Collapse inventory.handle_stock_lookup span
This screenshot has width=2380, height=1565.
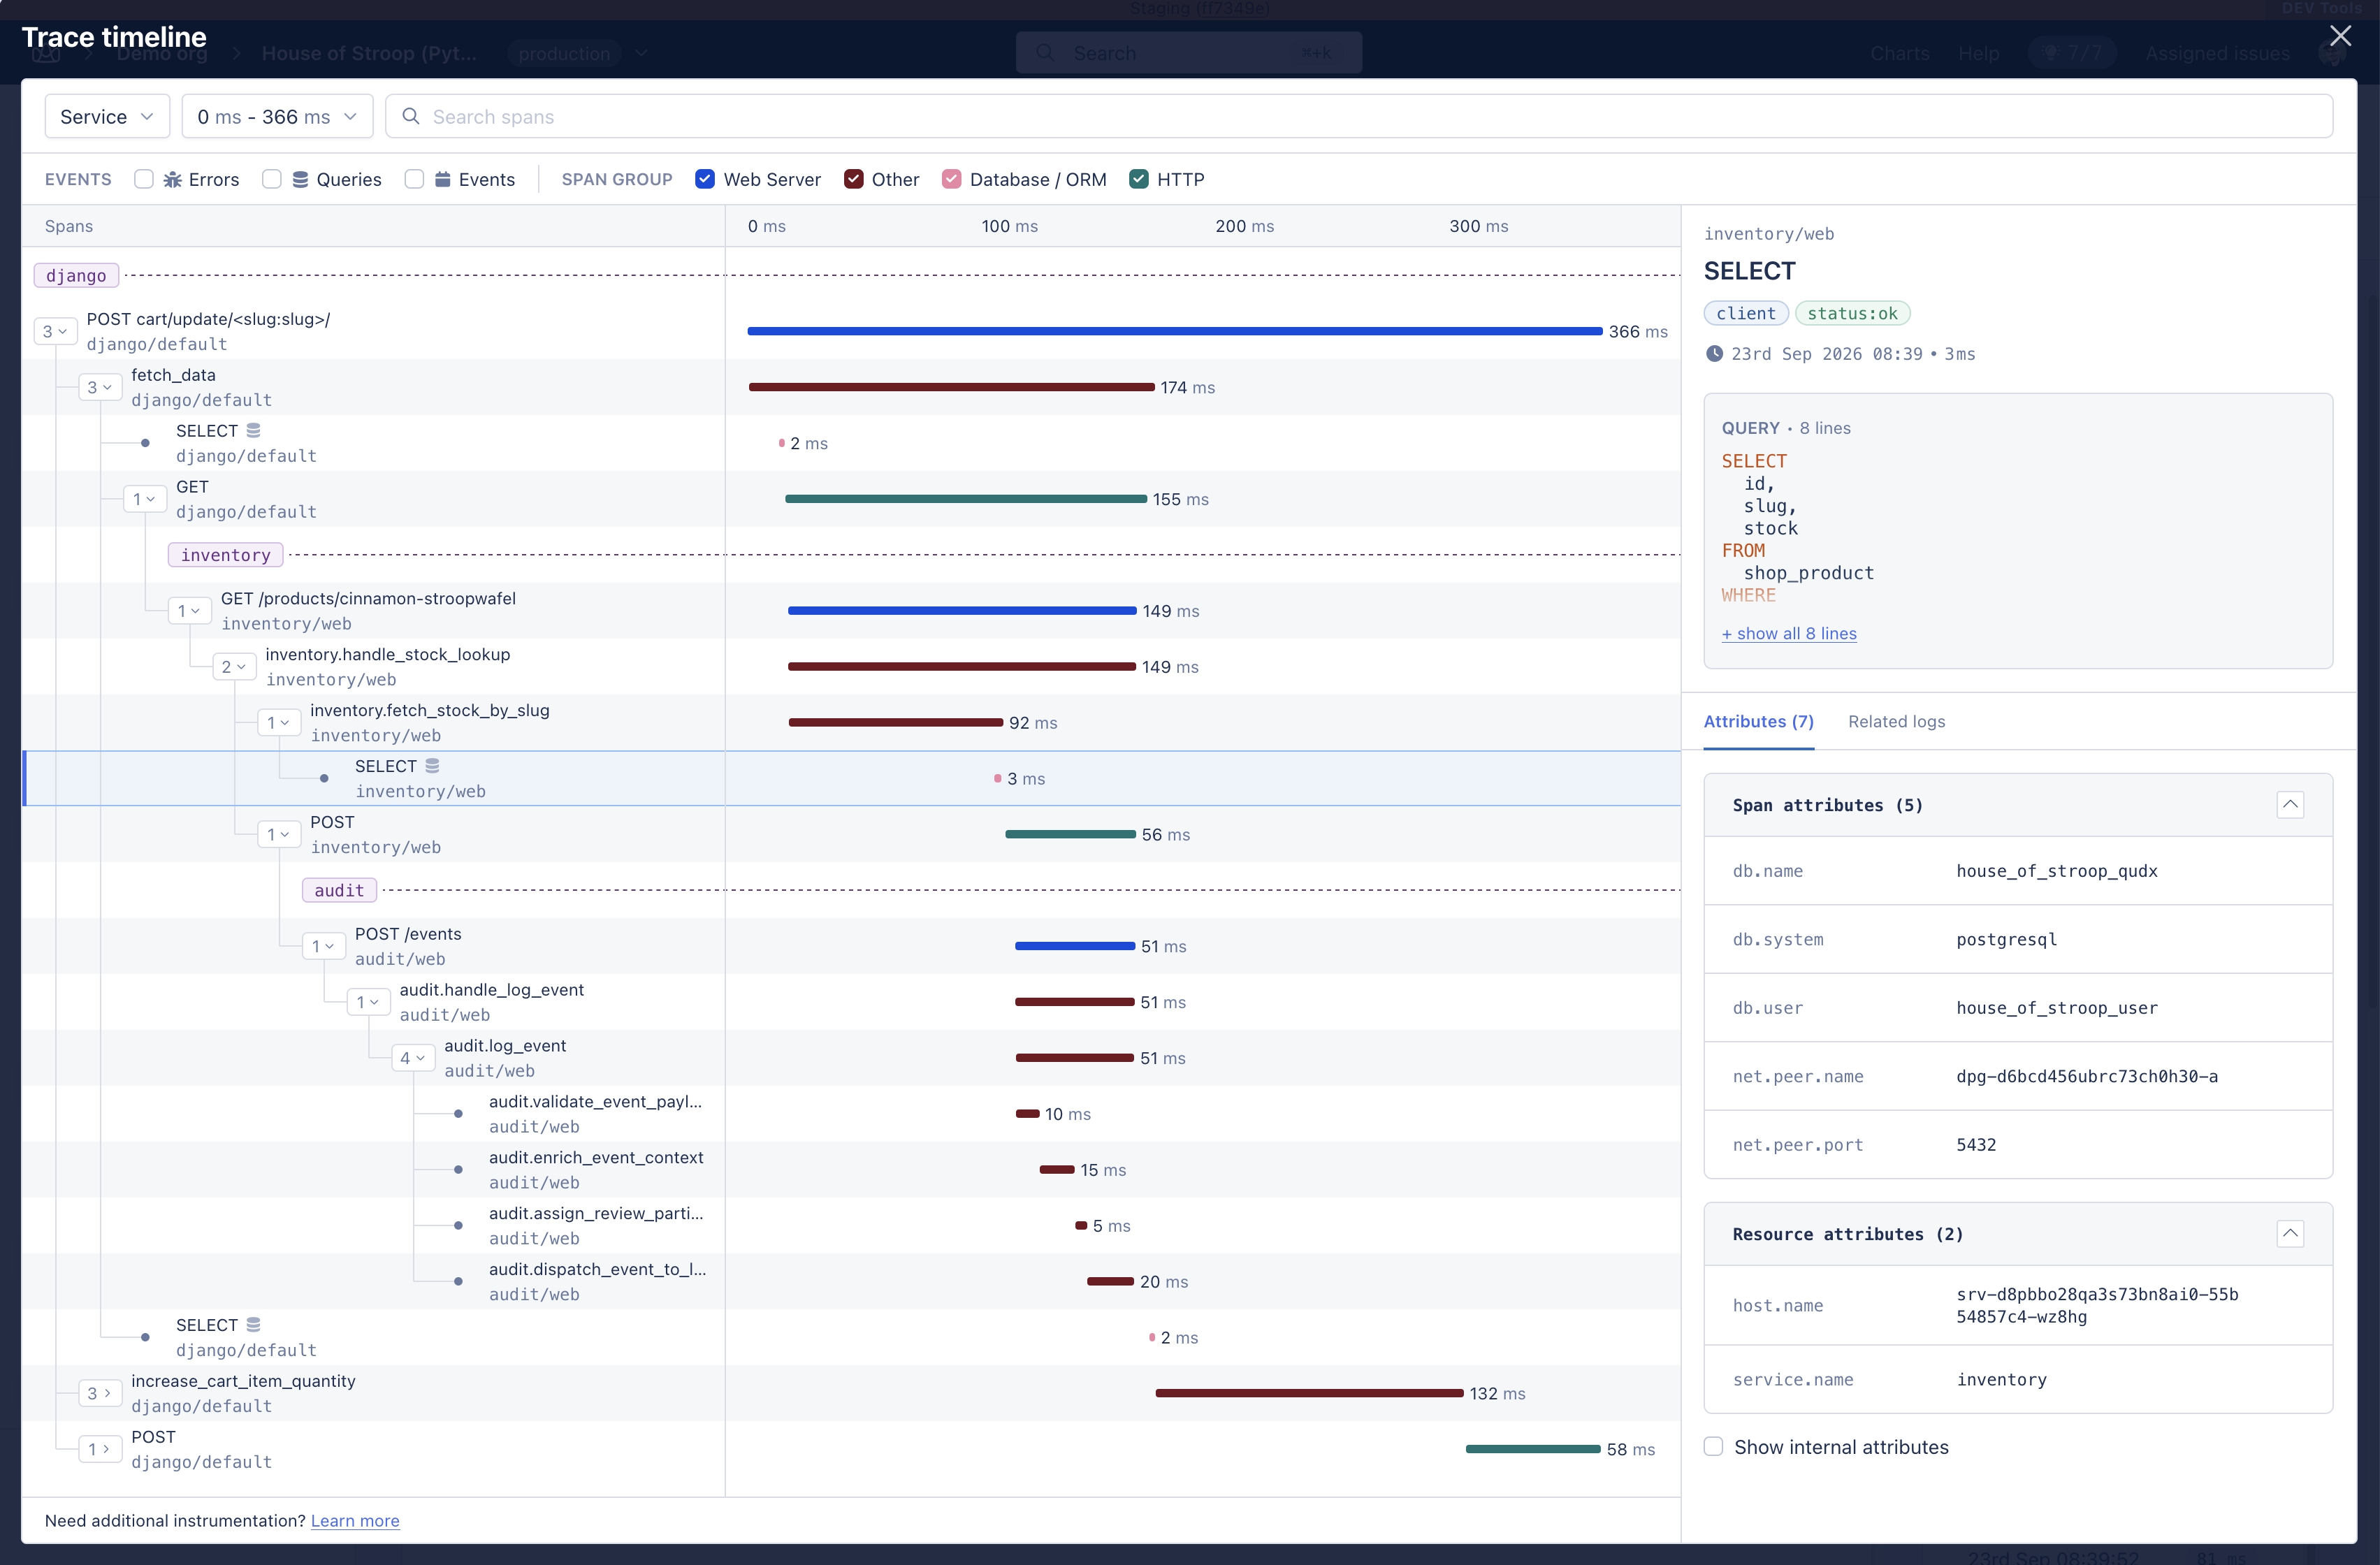pyautogui.click(x=234, y=667)
